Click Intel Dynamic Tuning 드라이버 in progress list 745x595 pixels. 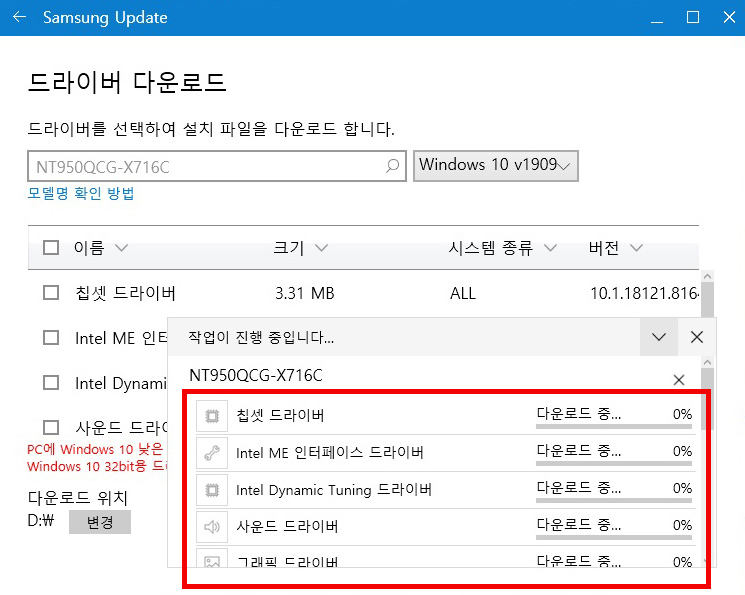334,490
